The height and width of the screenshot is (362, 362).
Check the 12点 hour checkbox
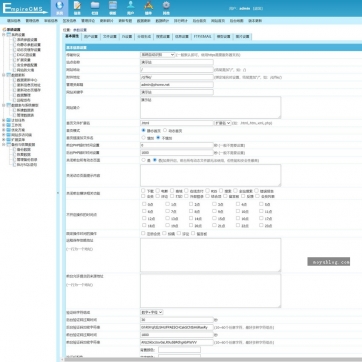coord(144,218)
